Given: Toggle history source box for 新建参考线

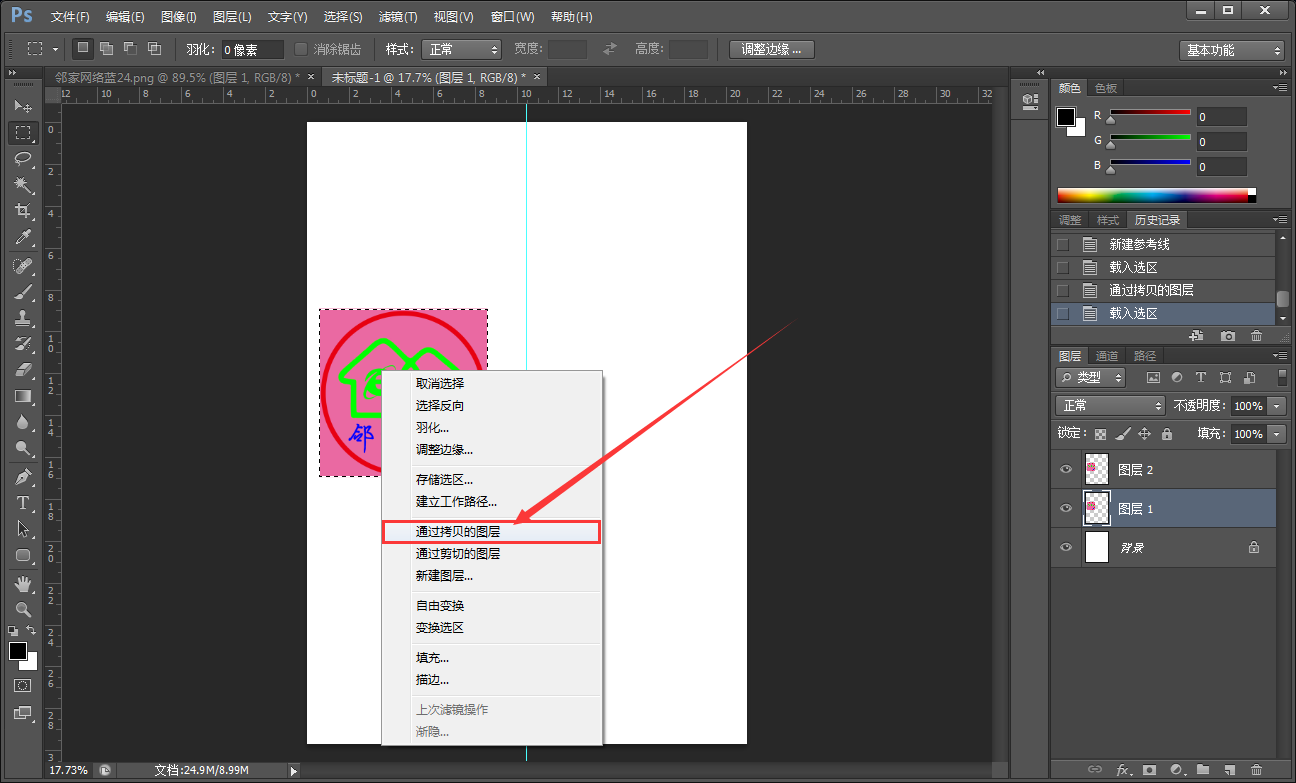Looking at the screenshot, I should 1062,244.
